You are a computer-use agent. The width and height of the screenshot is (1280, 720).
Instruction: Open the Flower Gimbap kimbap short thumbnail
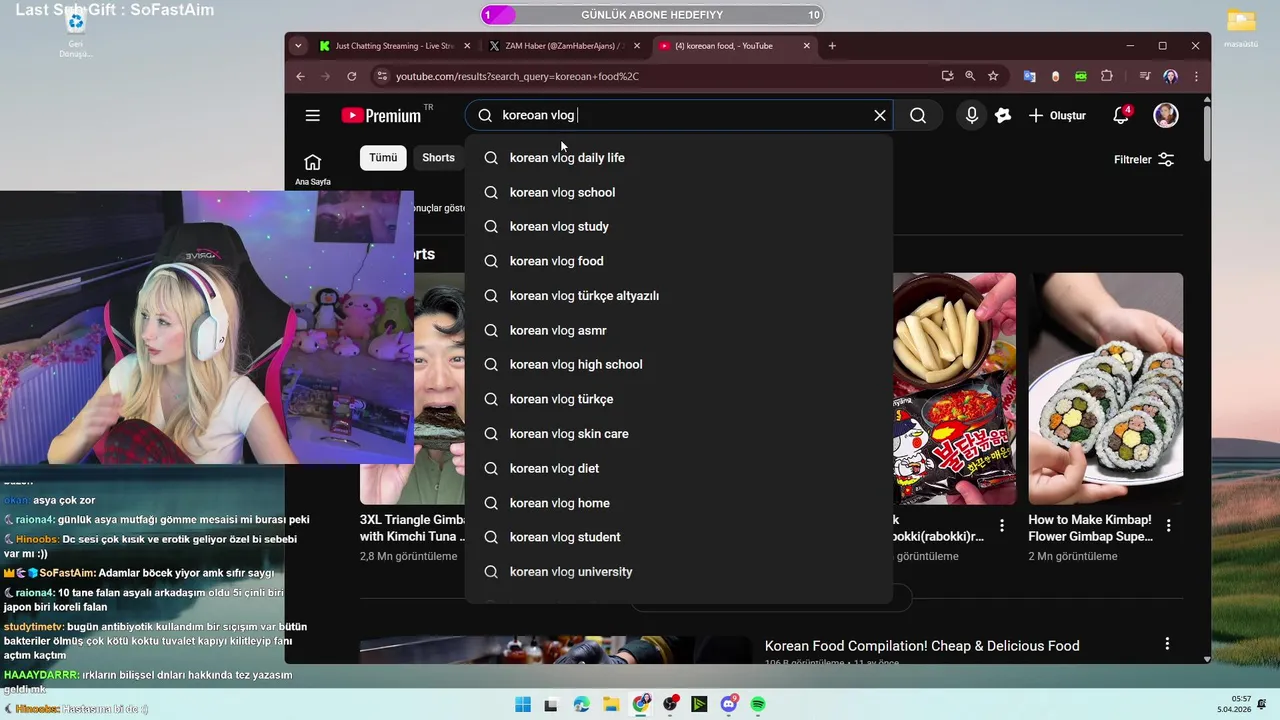(1105, 388)
